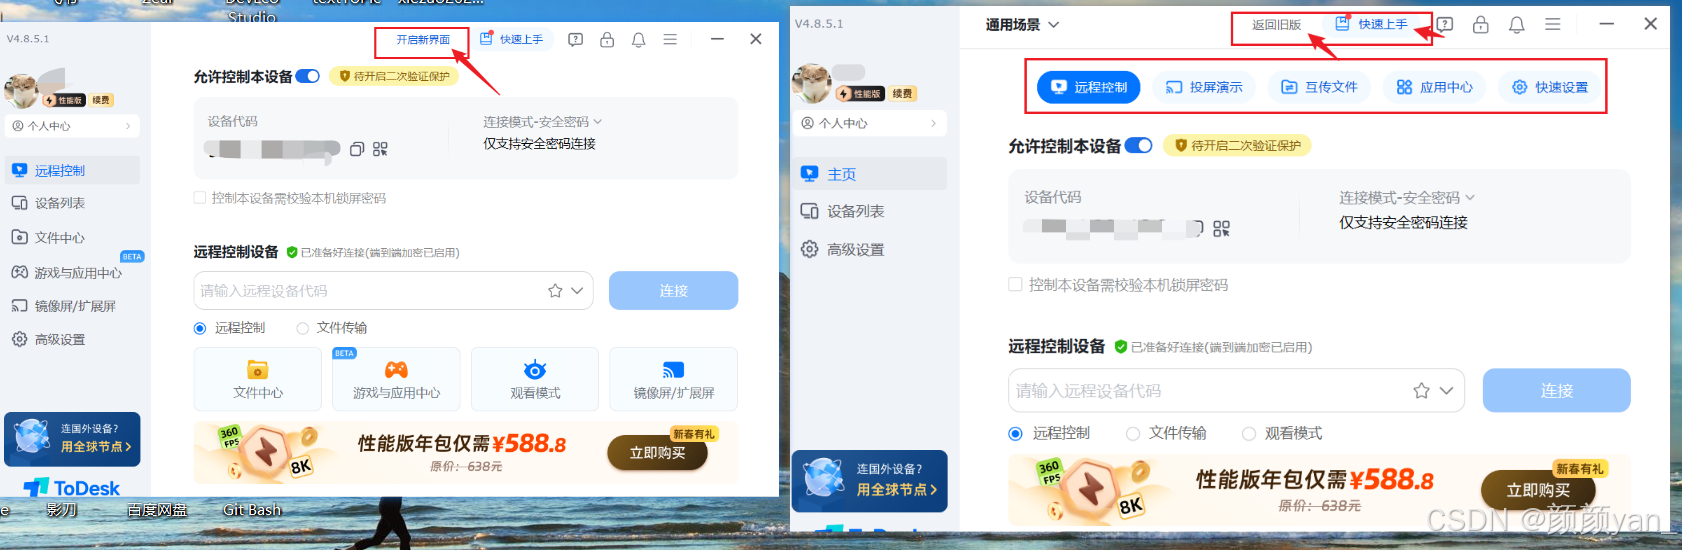The height and width of the screenshot is (550, 1682).
Task: Open 文件中心 card in the left window
Action: (x=257, y=379)
